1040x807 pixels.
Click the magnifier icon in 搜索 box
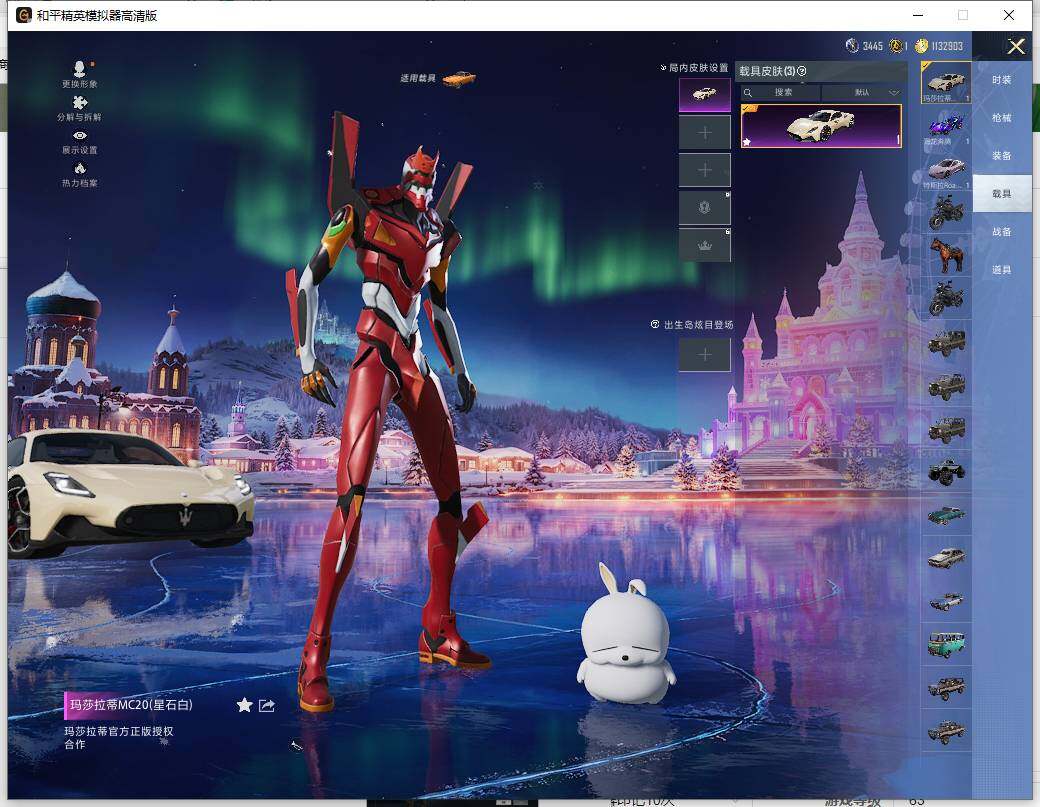(748, 92)
